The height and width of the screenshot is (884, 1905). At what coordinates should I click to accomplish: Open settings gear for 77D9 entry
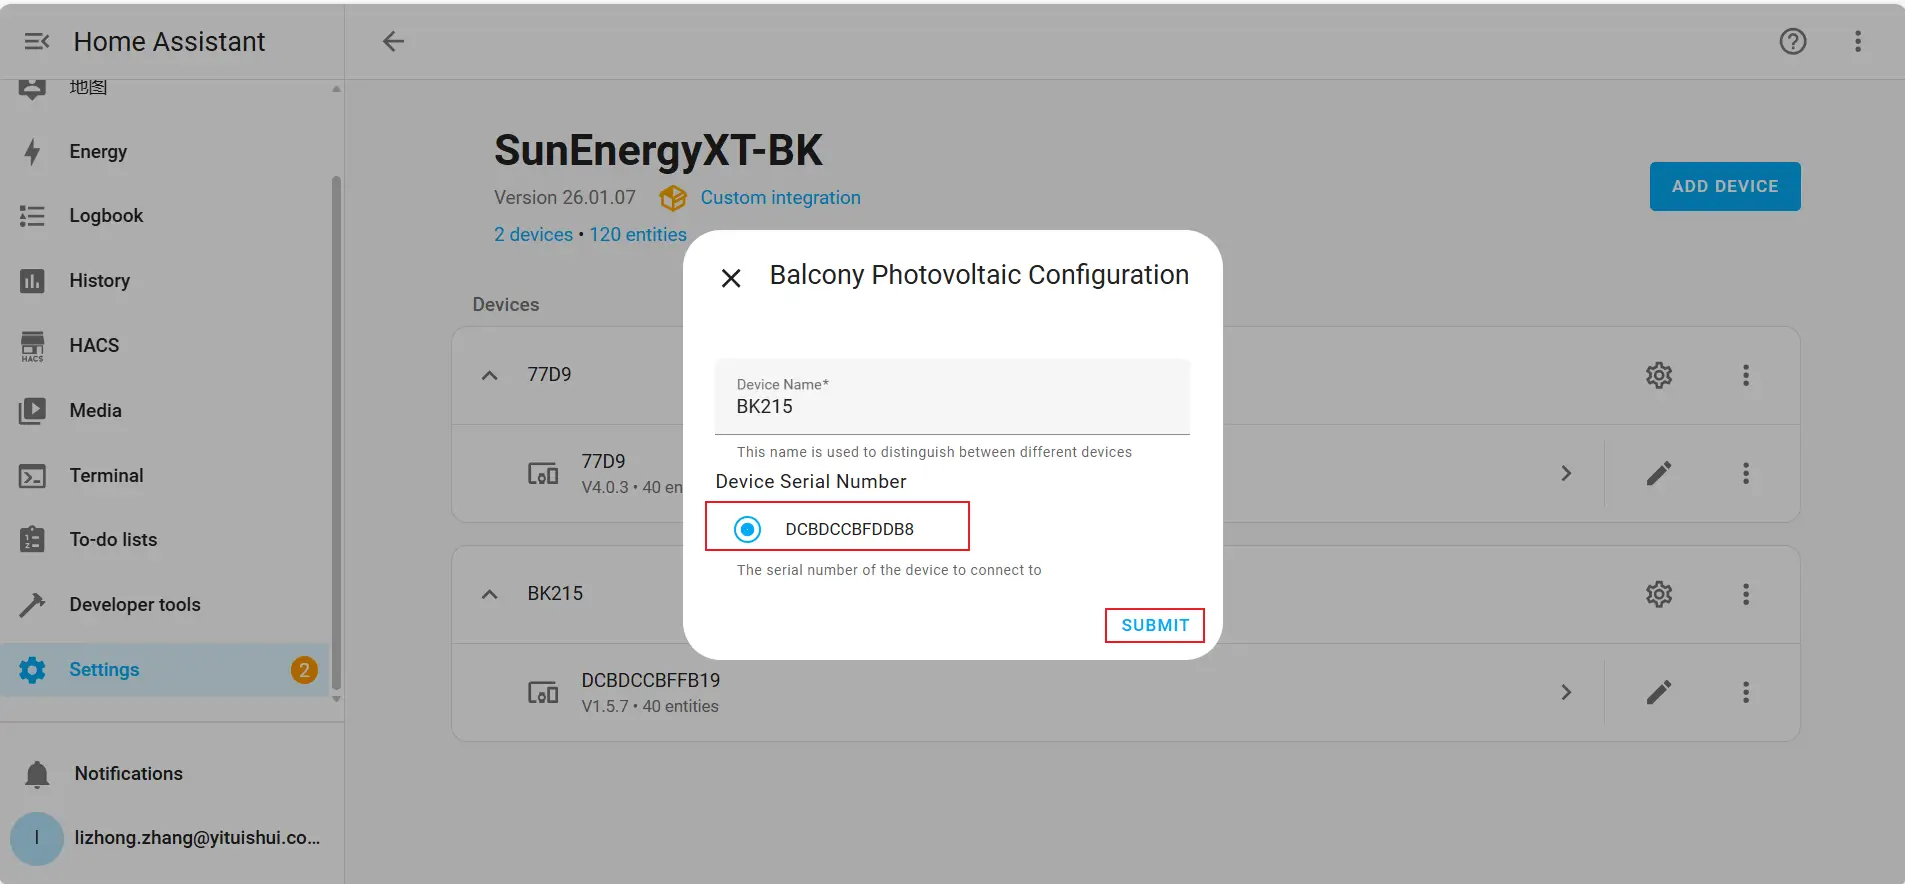click(1658, 375)
